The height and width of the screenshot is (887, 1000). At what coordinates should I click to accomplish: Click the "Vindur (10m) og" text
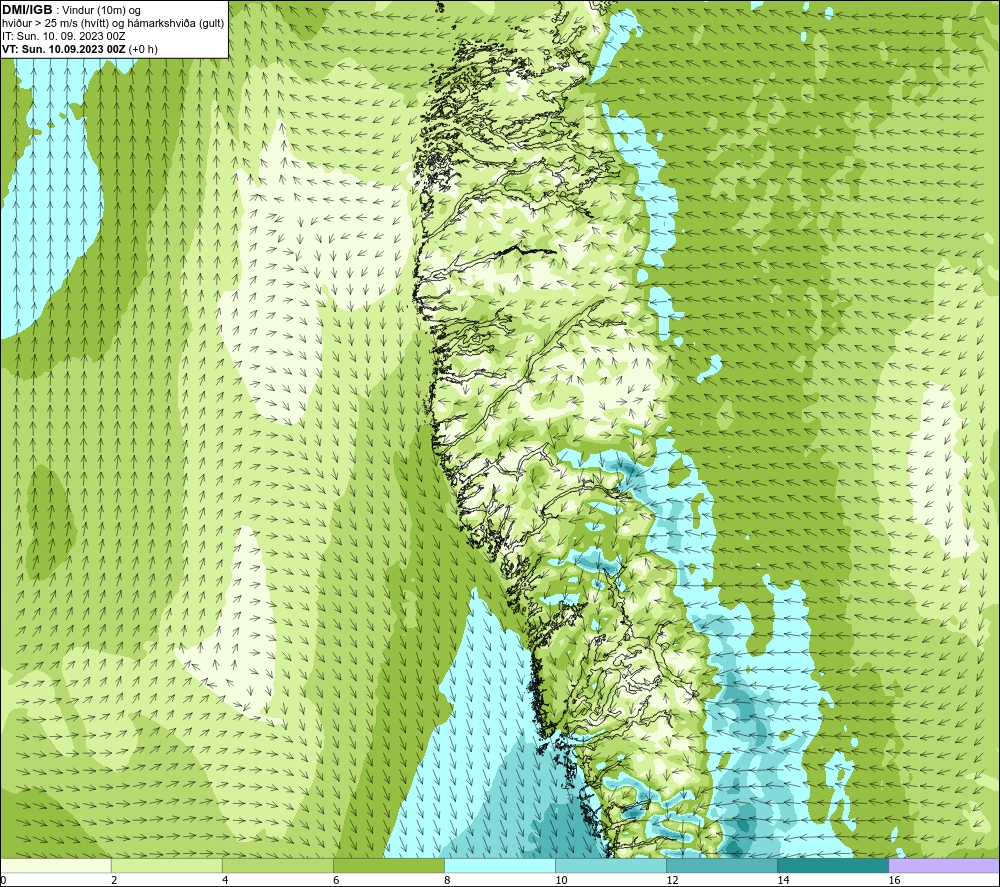(x=101, y=11)
